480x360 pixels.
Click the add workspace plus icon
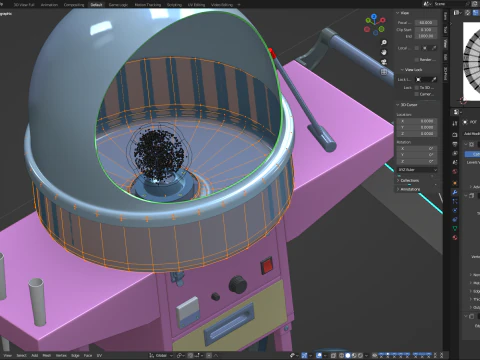pyautogui.click(x=239, y=5)
